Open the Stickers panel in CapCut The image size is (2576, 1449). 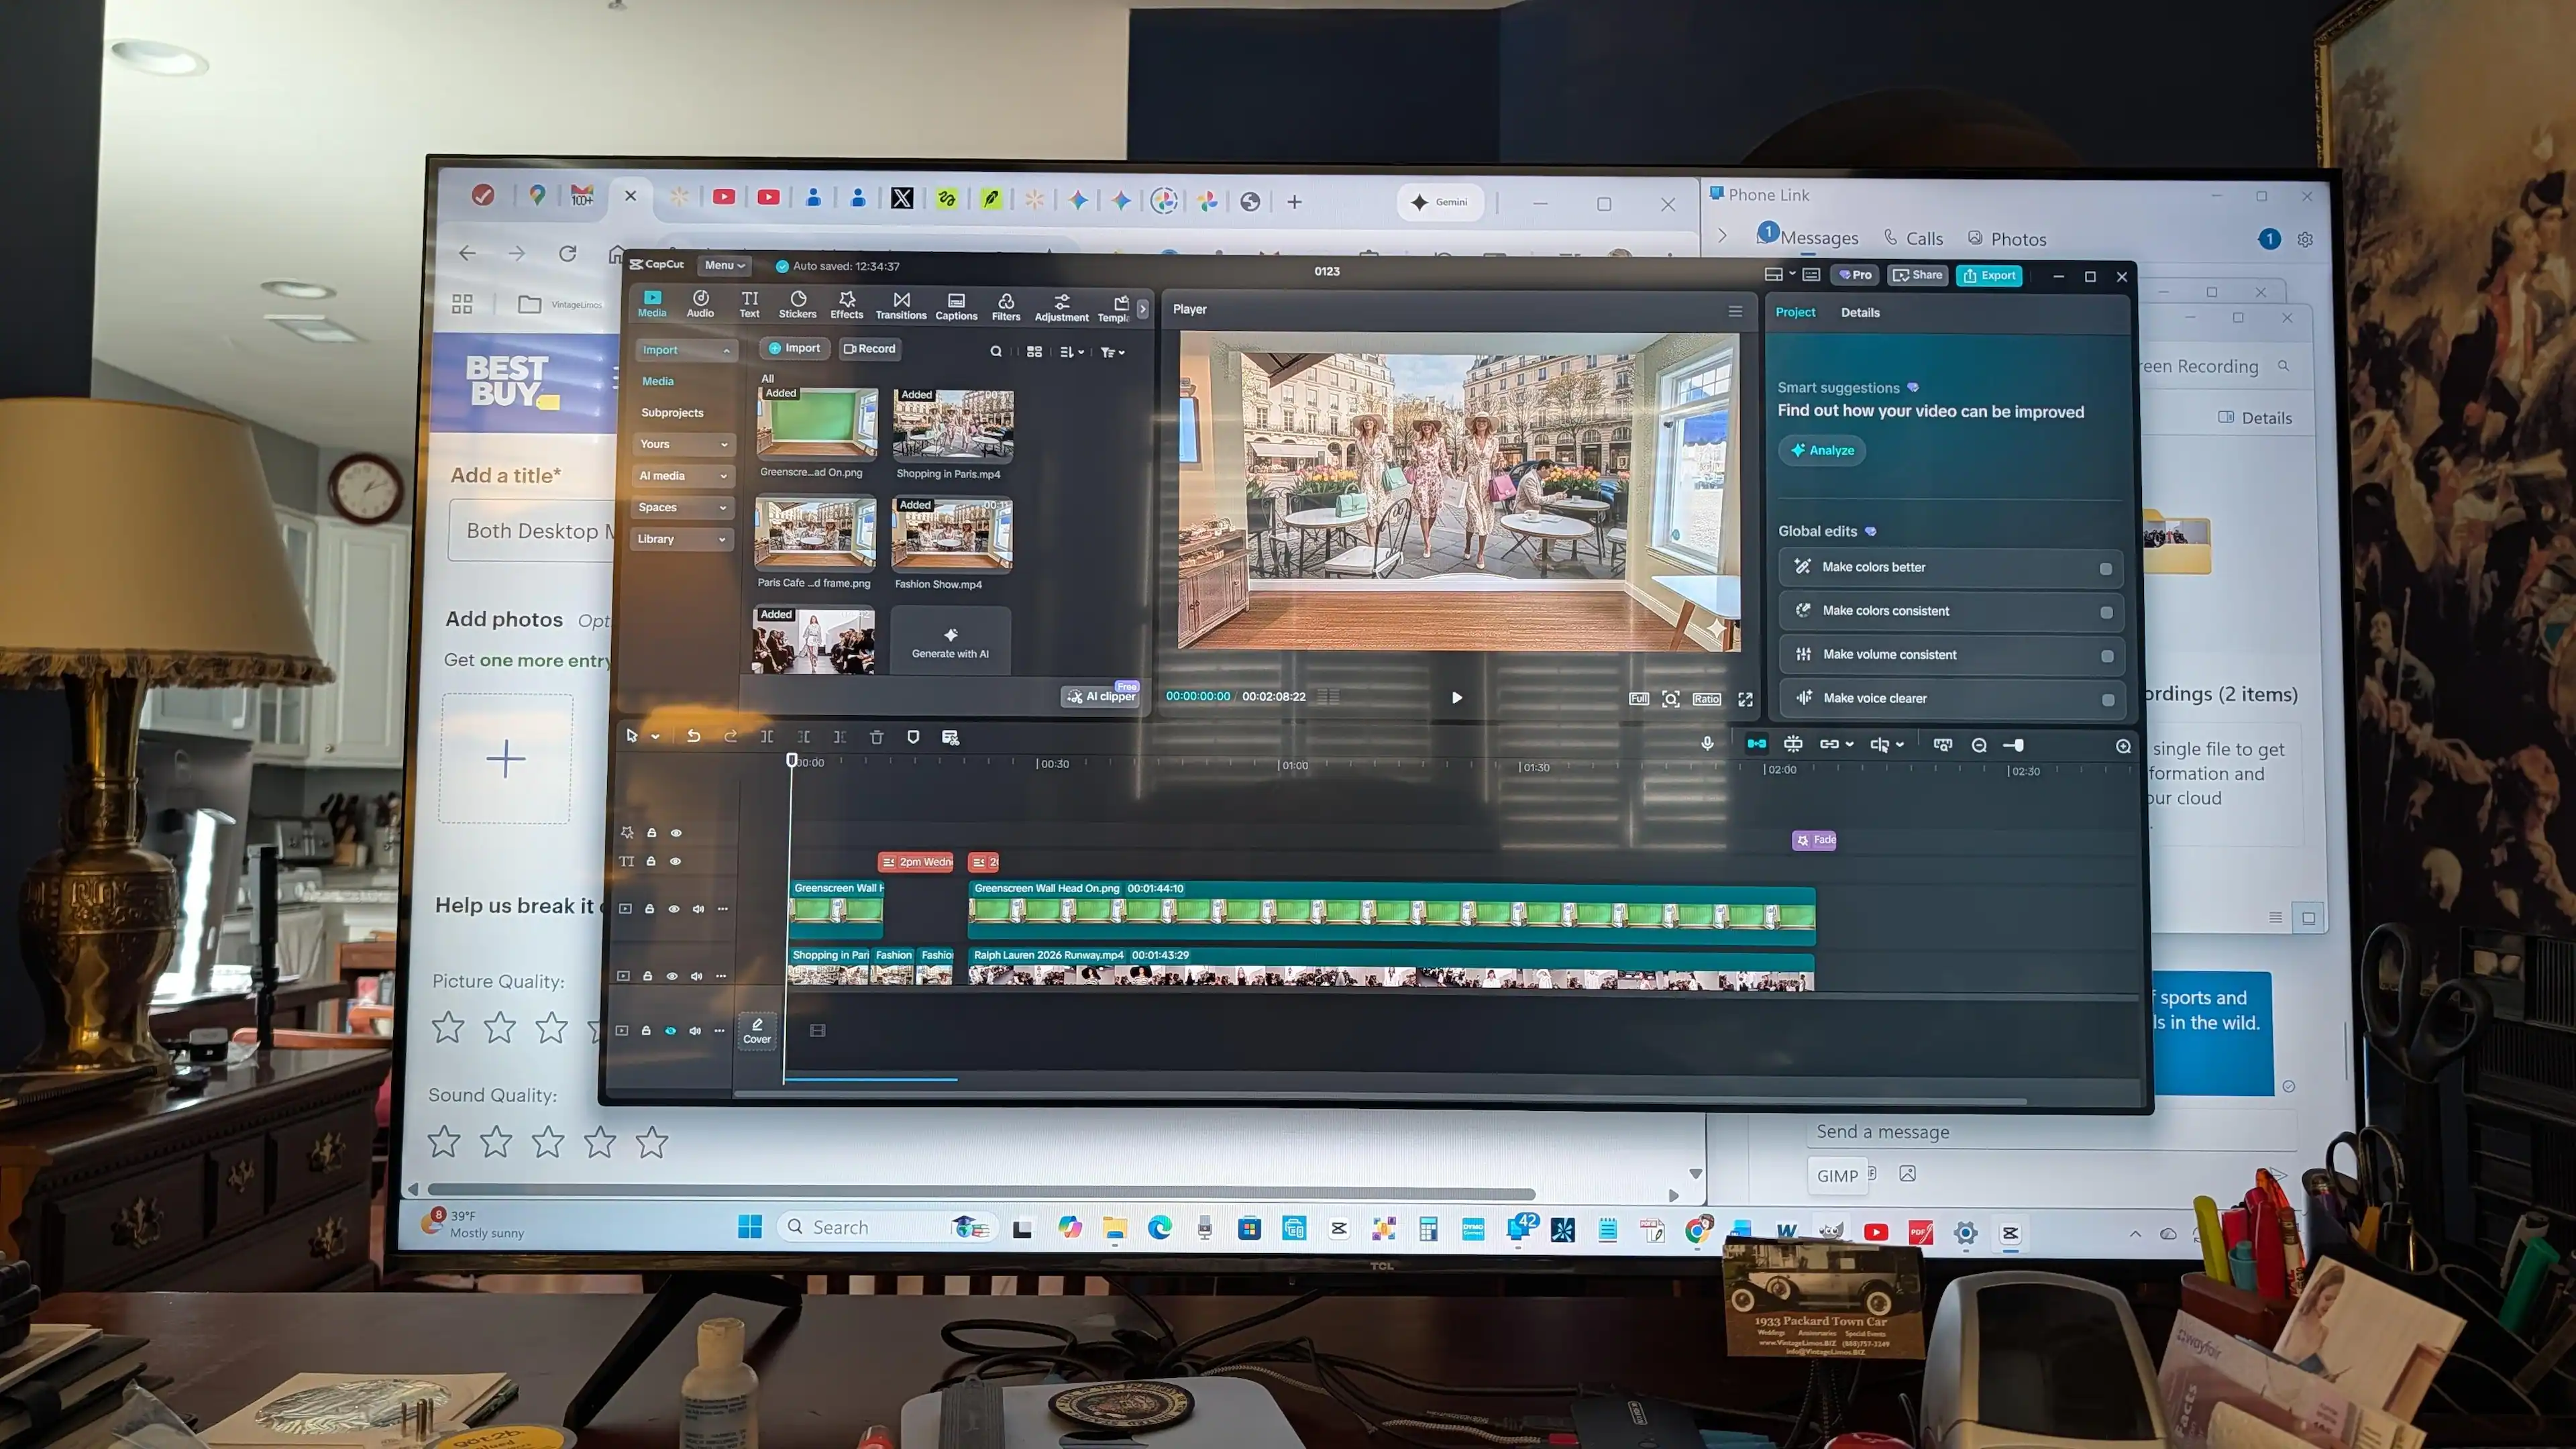797,304
